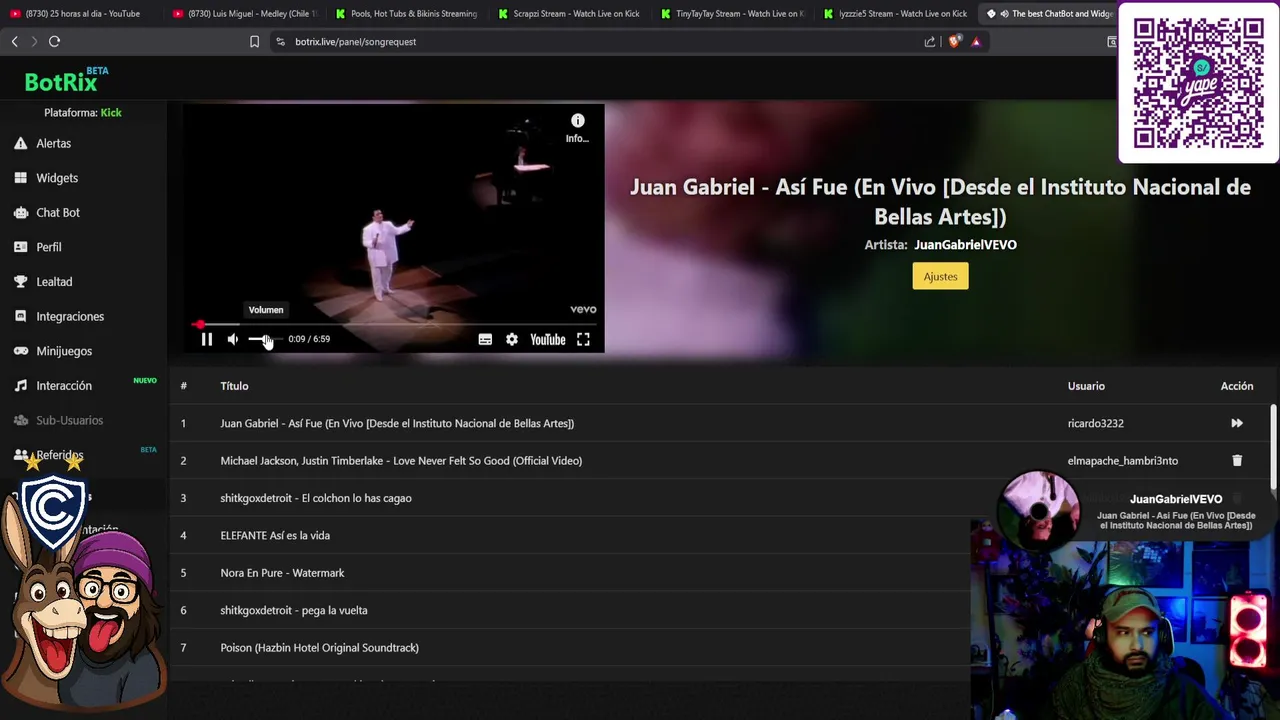Click the video Info icon
Screen dimensions: 1280x720
click(577, 121)
